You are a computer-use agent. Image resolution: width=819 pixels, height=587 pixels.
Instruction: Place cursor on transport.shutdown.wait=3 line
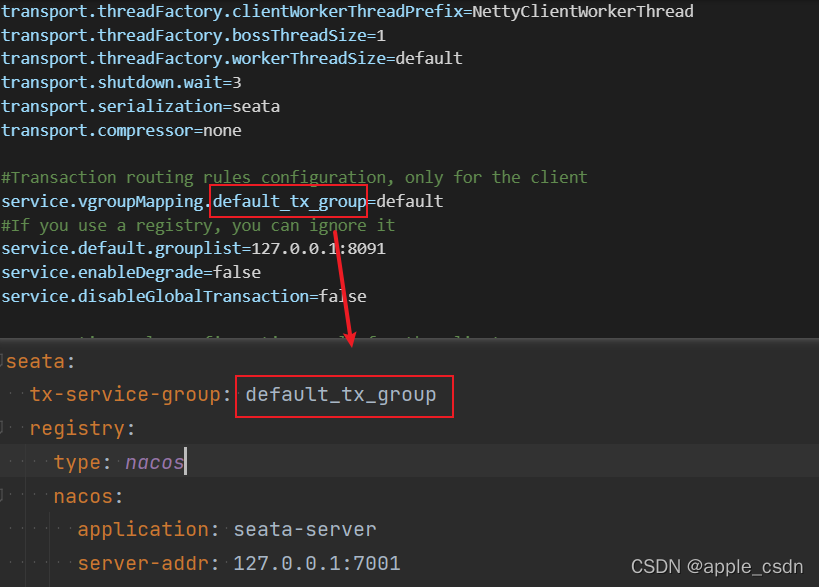[x=121, y=83]
